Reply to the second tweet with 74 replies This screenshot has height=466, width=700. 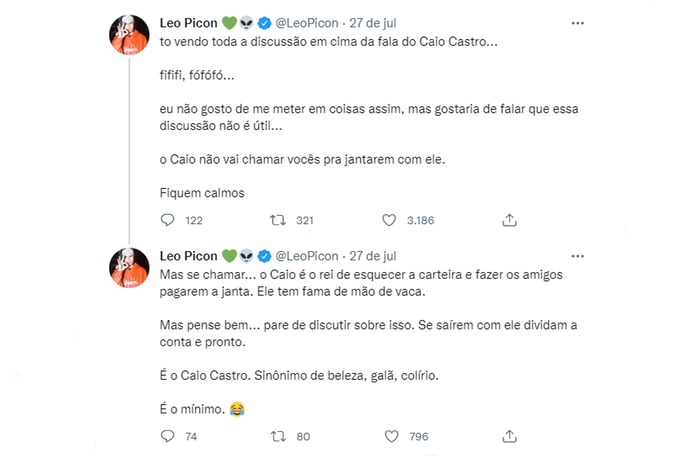(168, 436)
